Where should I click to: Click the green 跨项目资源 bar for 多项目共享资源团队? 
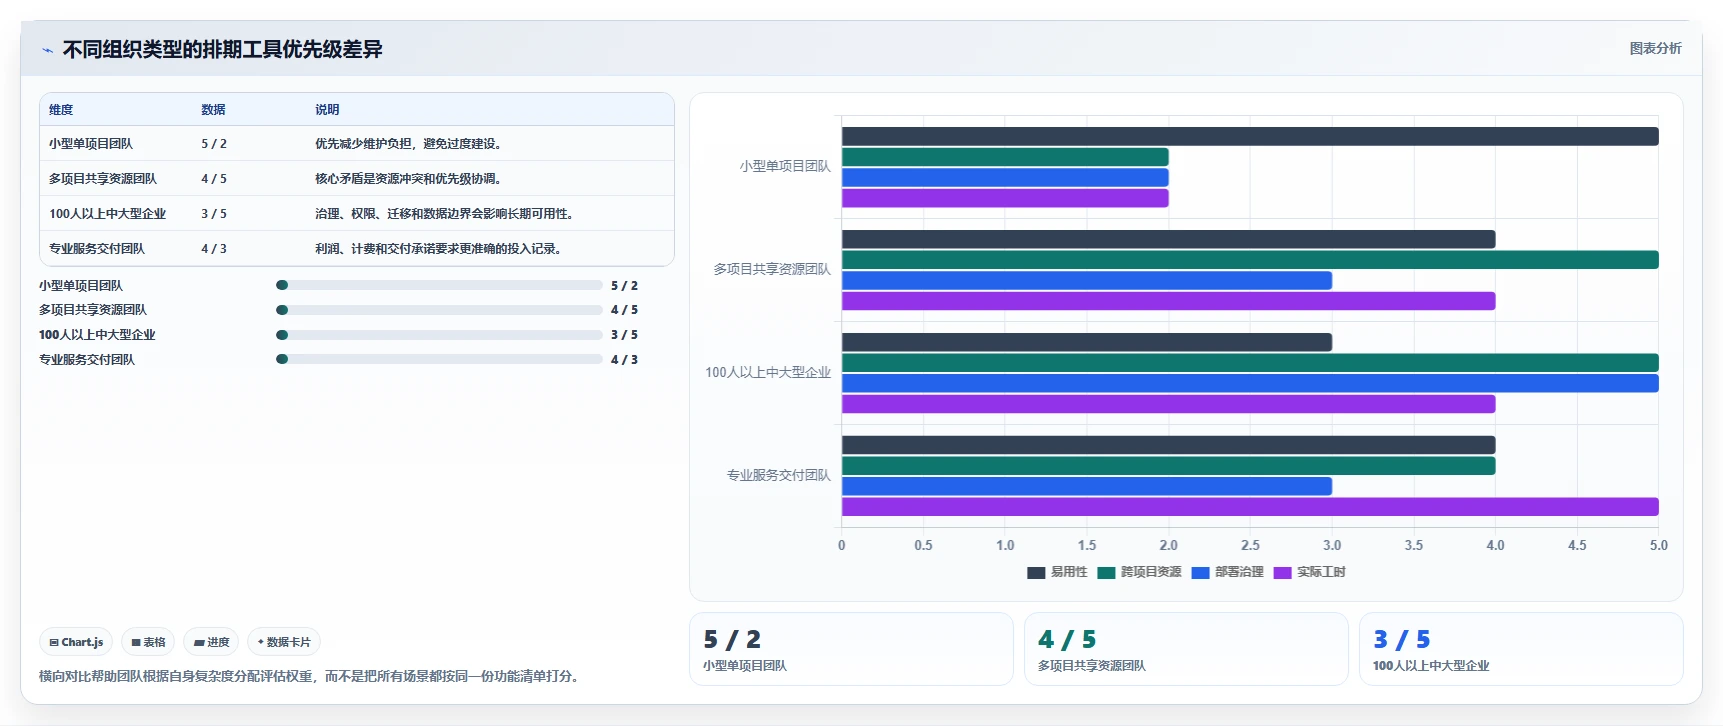1250,260
